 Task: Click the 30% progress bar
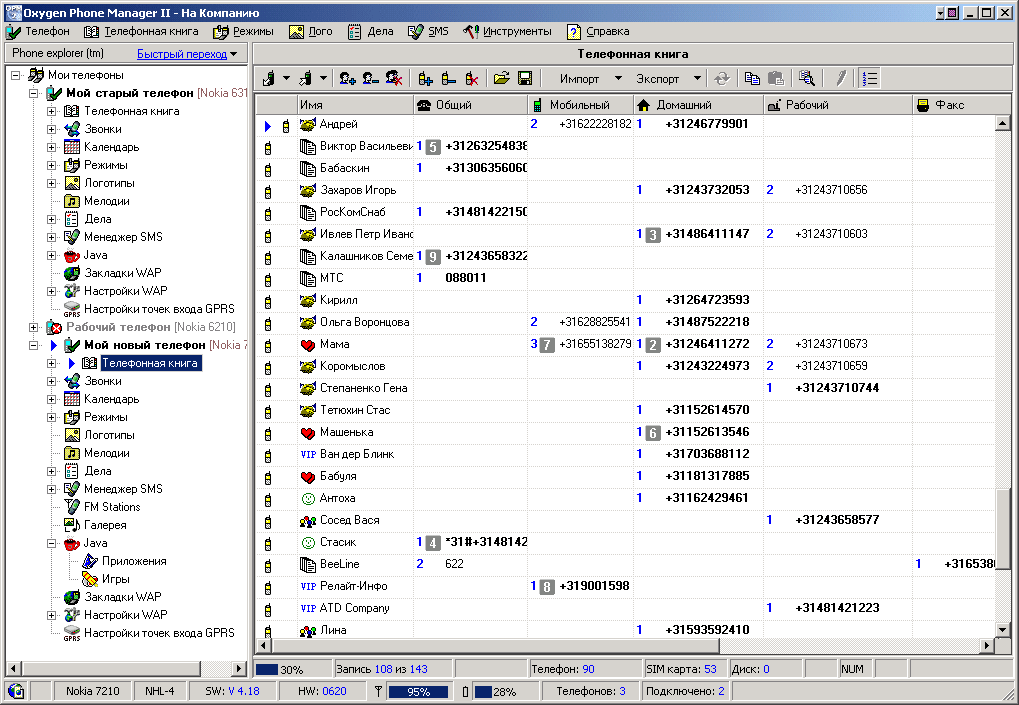[292, 669]
